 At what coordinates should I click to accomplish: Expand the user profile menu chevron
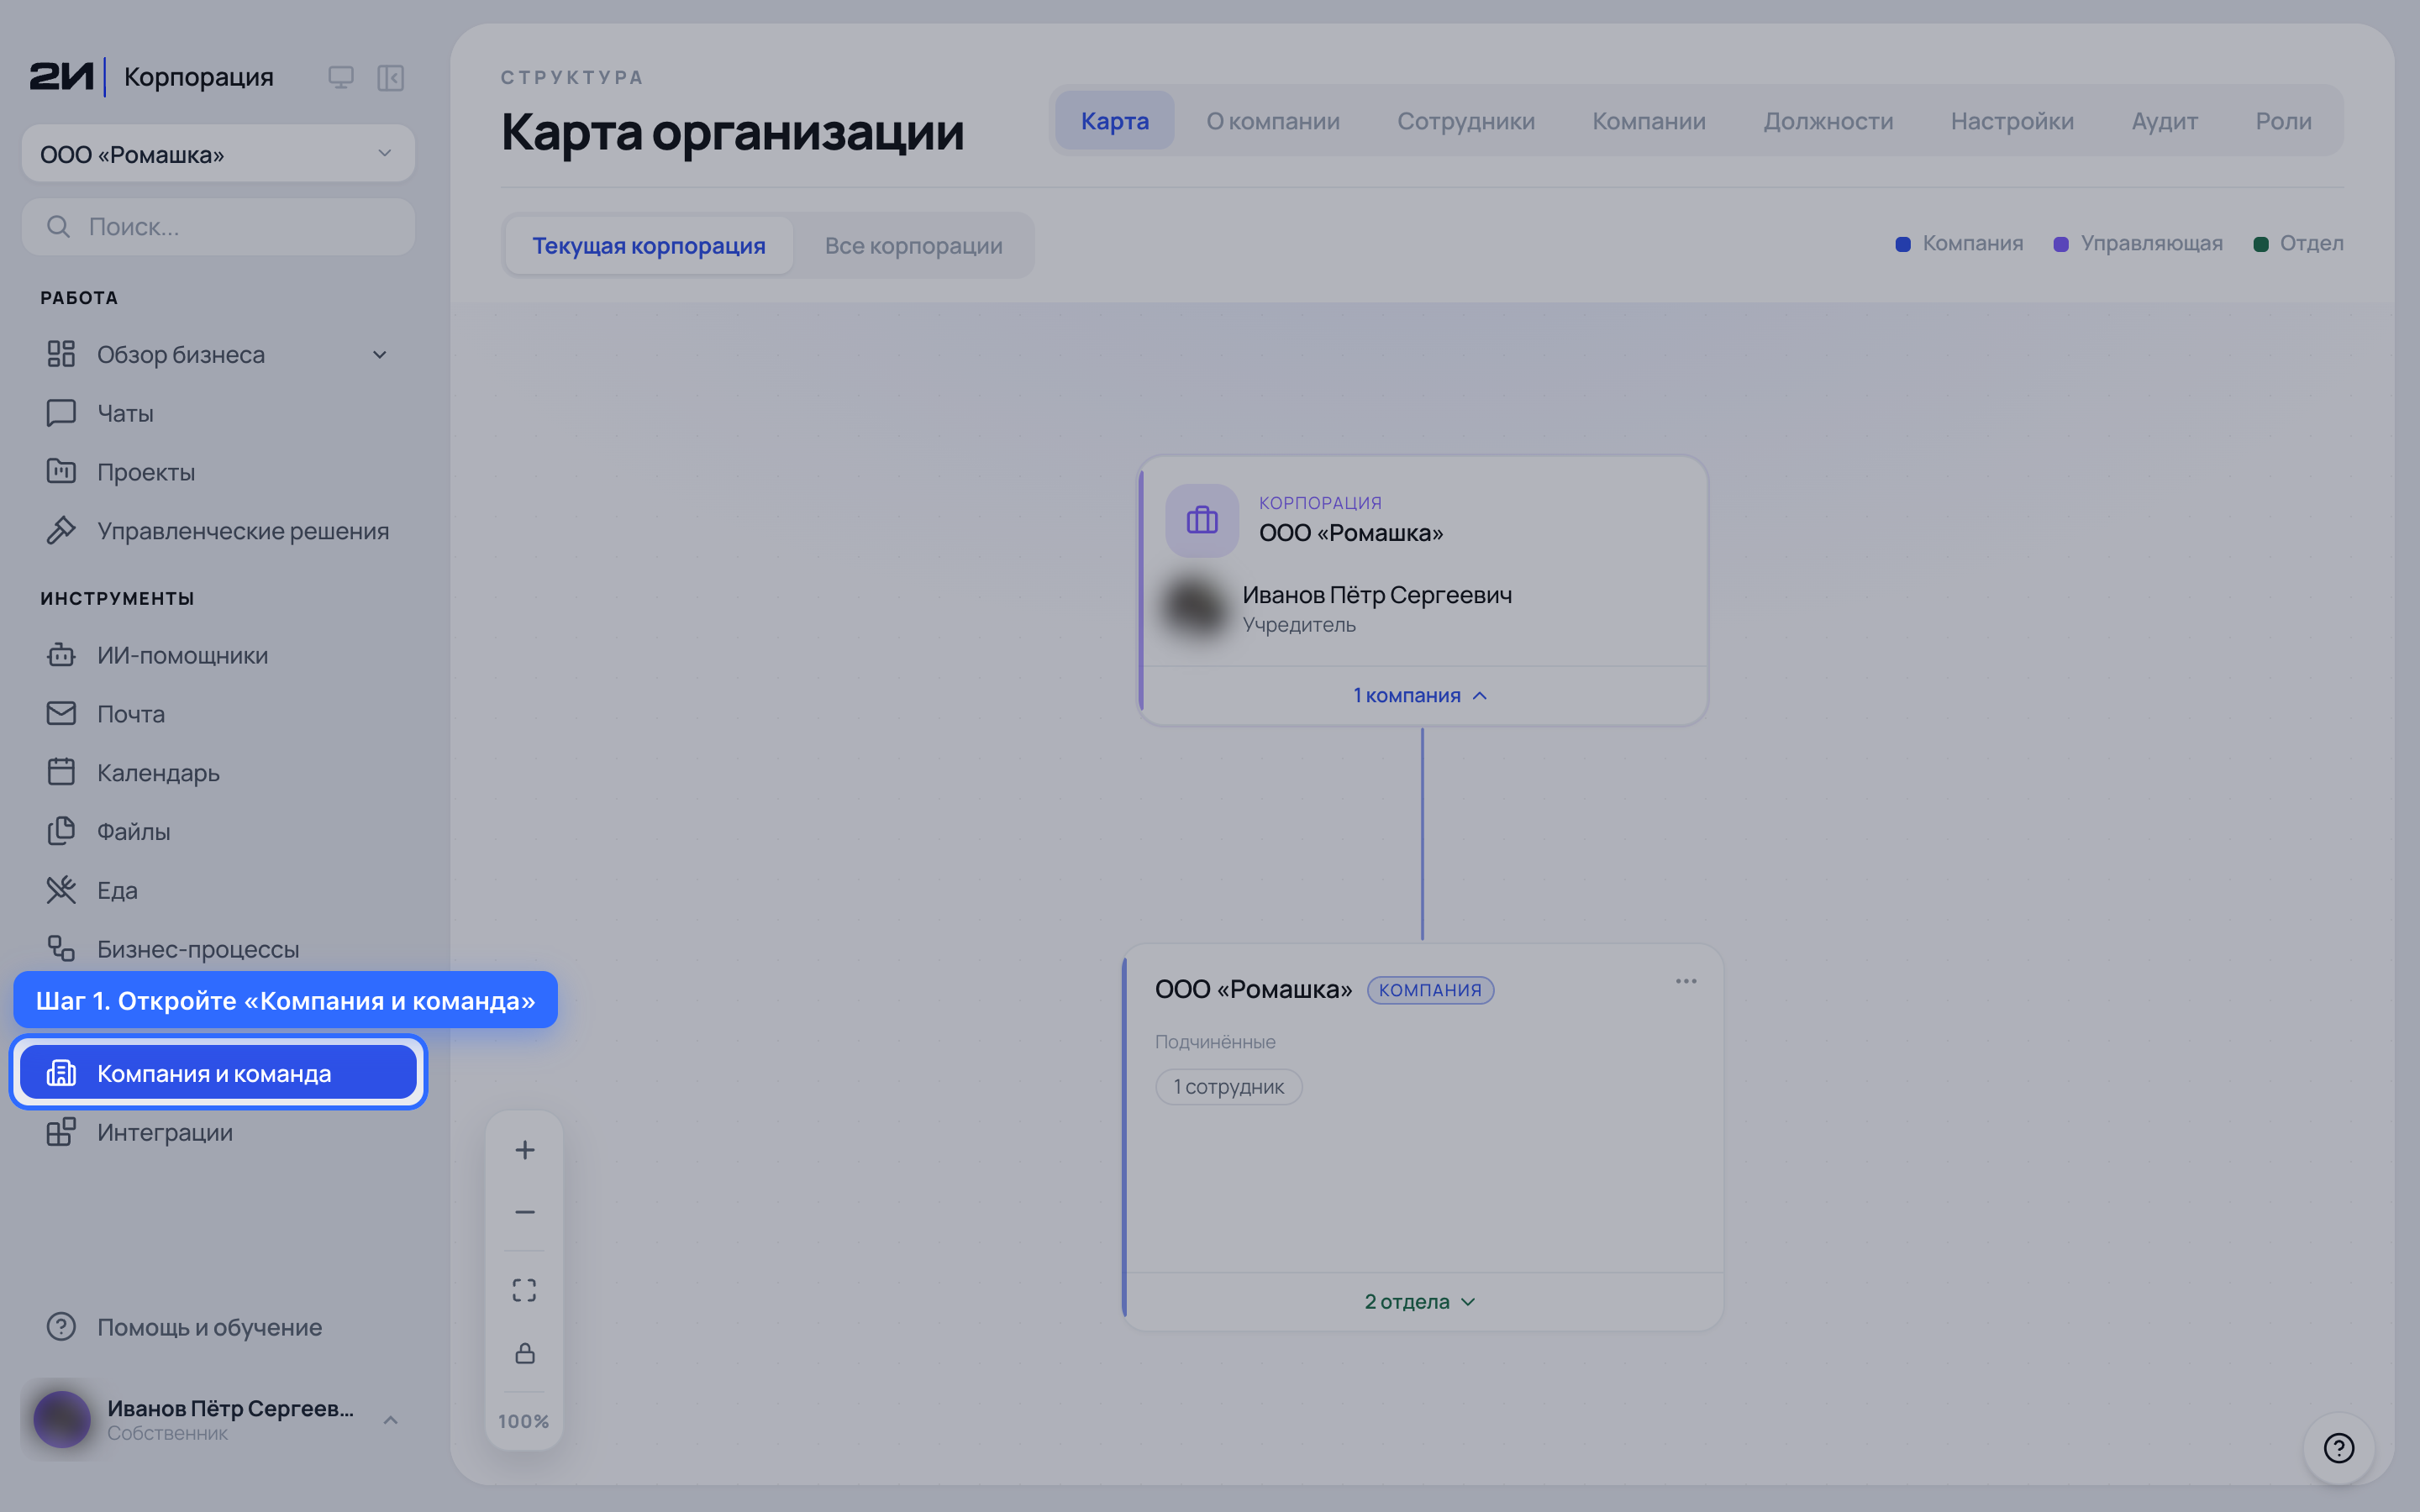[x=391, y=1420]
